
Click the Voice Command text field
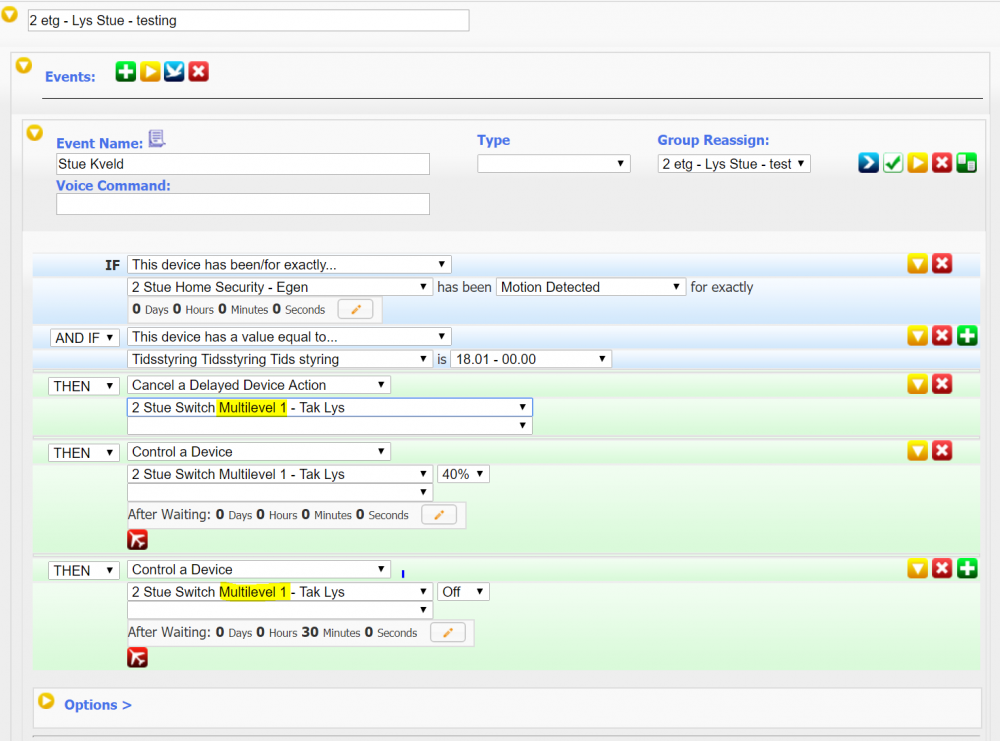coord(243,204)
